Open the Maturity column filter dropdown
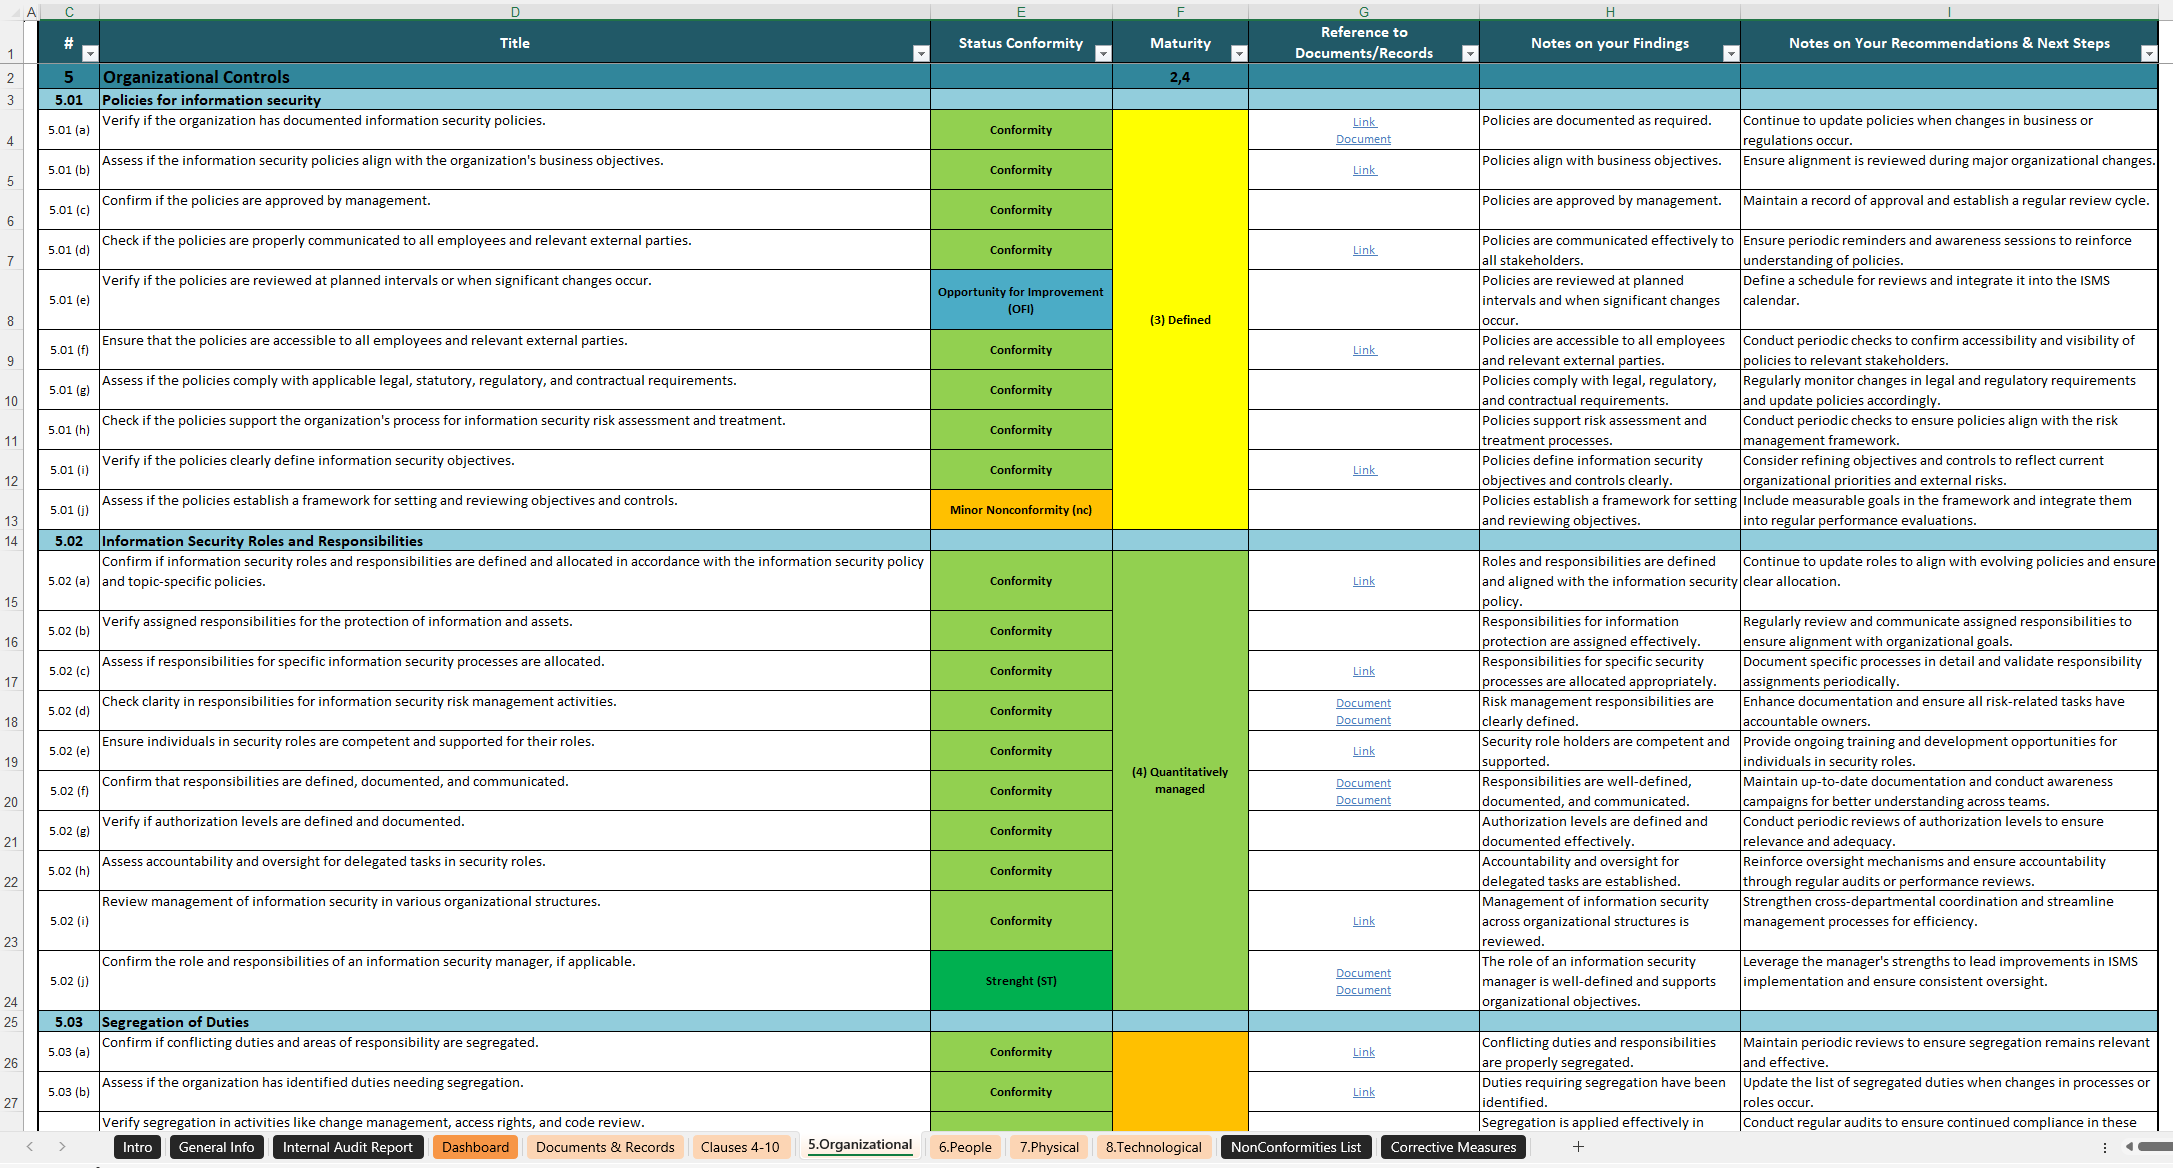Screen dimensions: 2173x1168 [1240, 55]
